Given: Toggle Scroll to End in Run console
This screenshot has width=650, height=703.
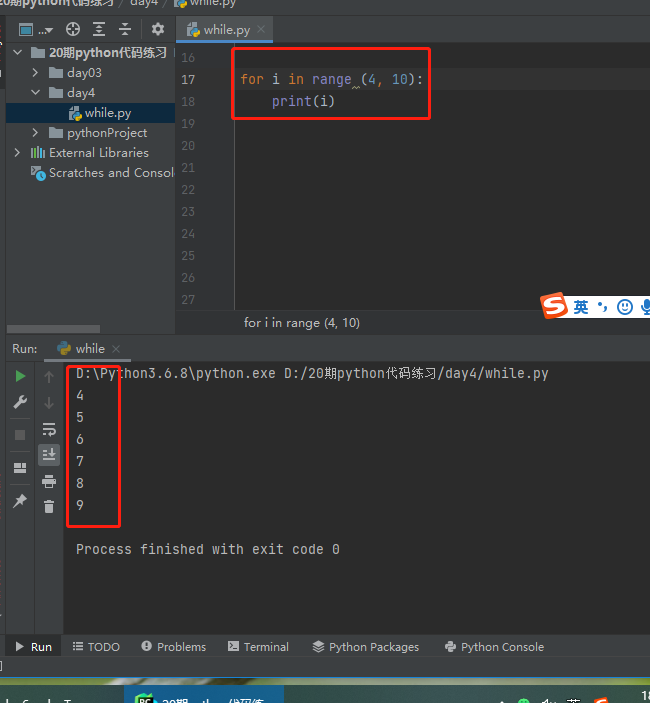Looking at the screenshot, I should pyautogui.click(x=49, y=455).
